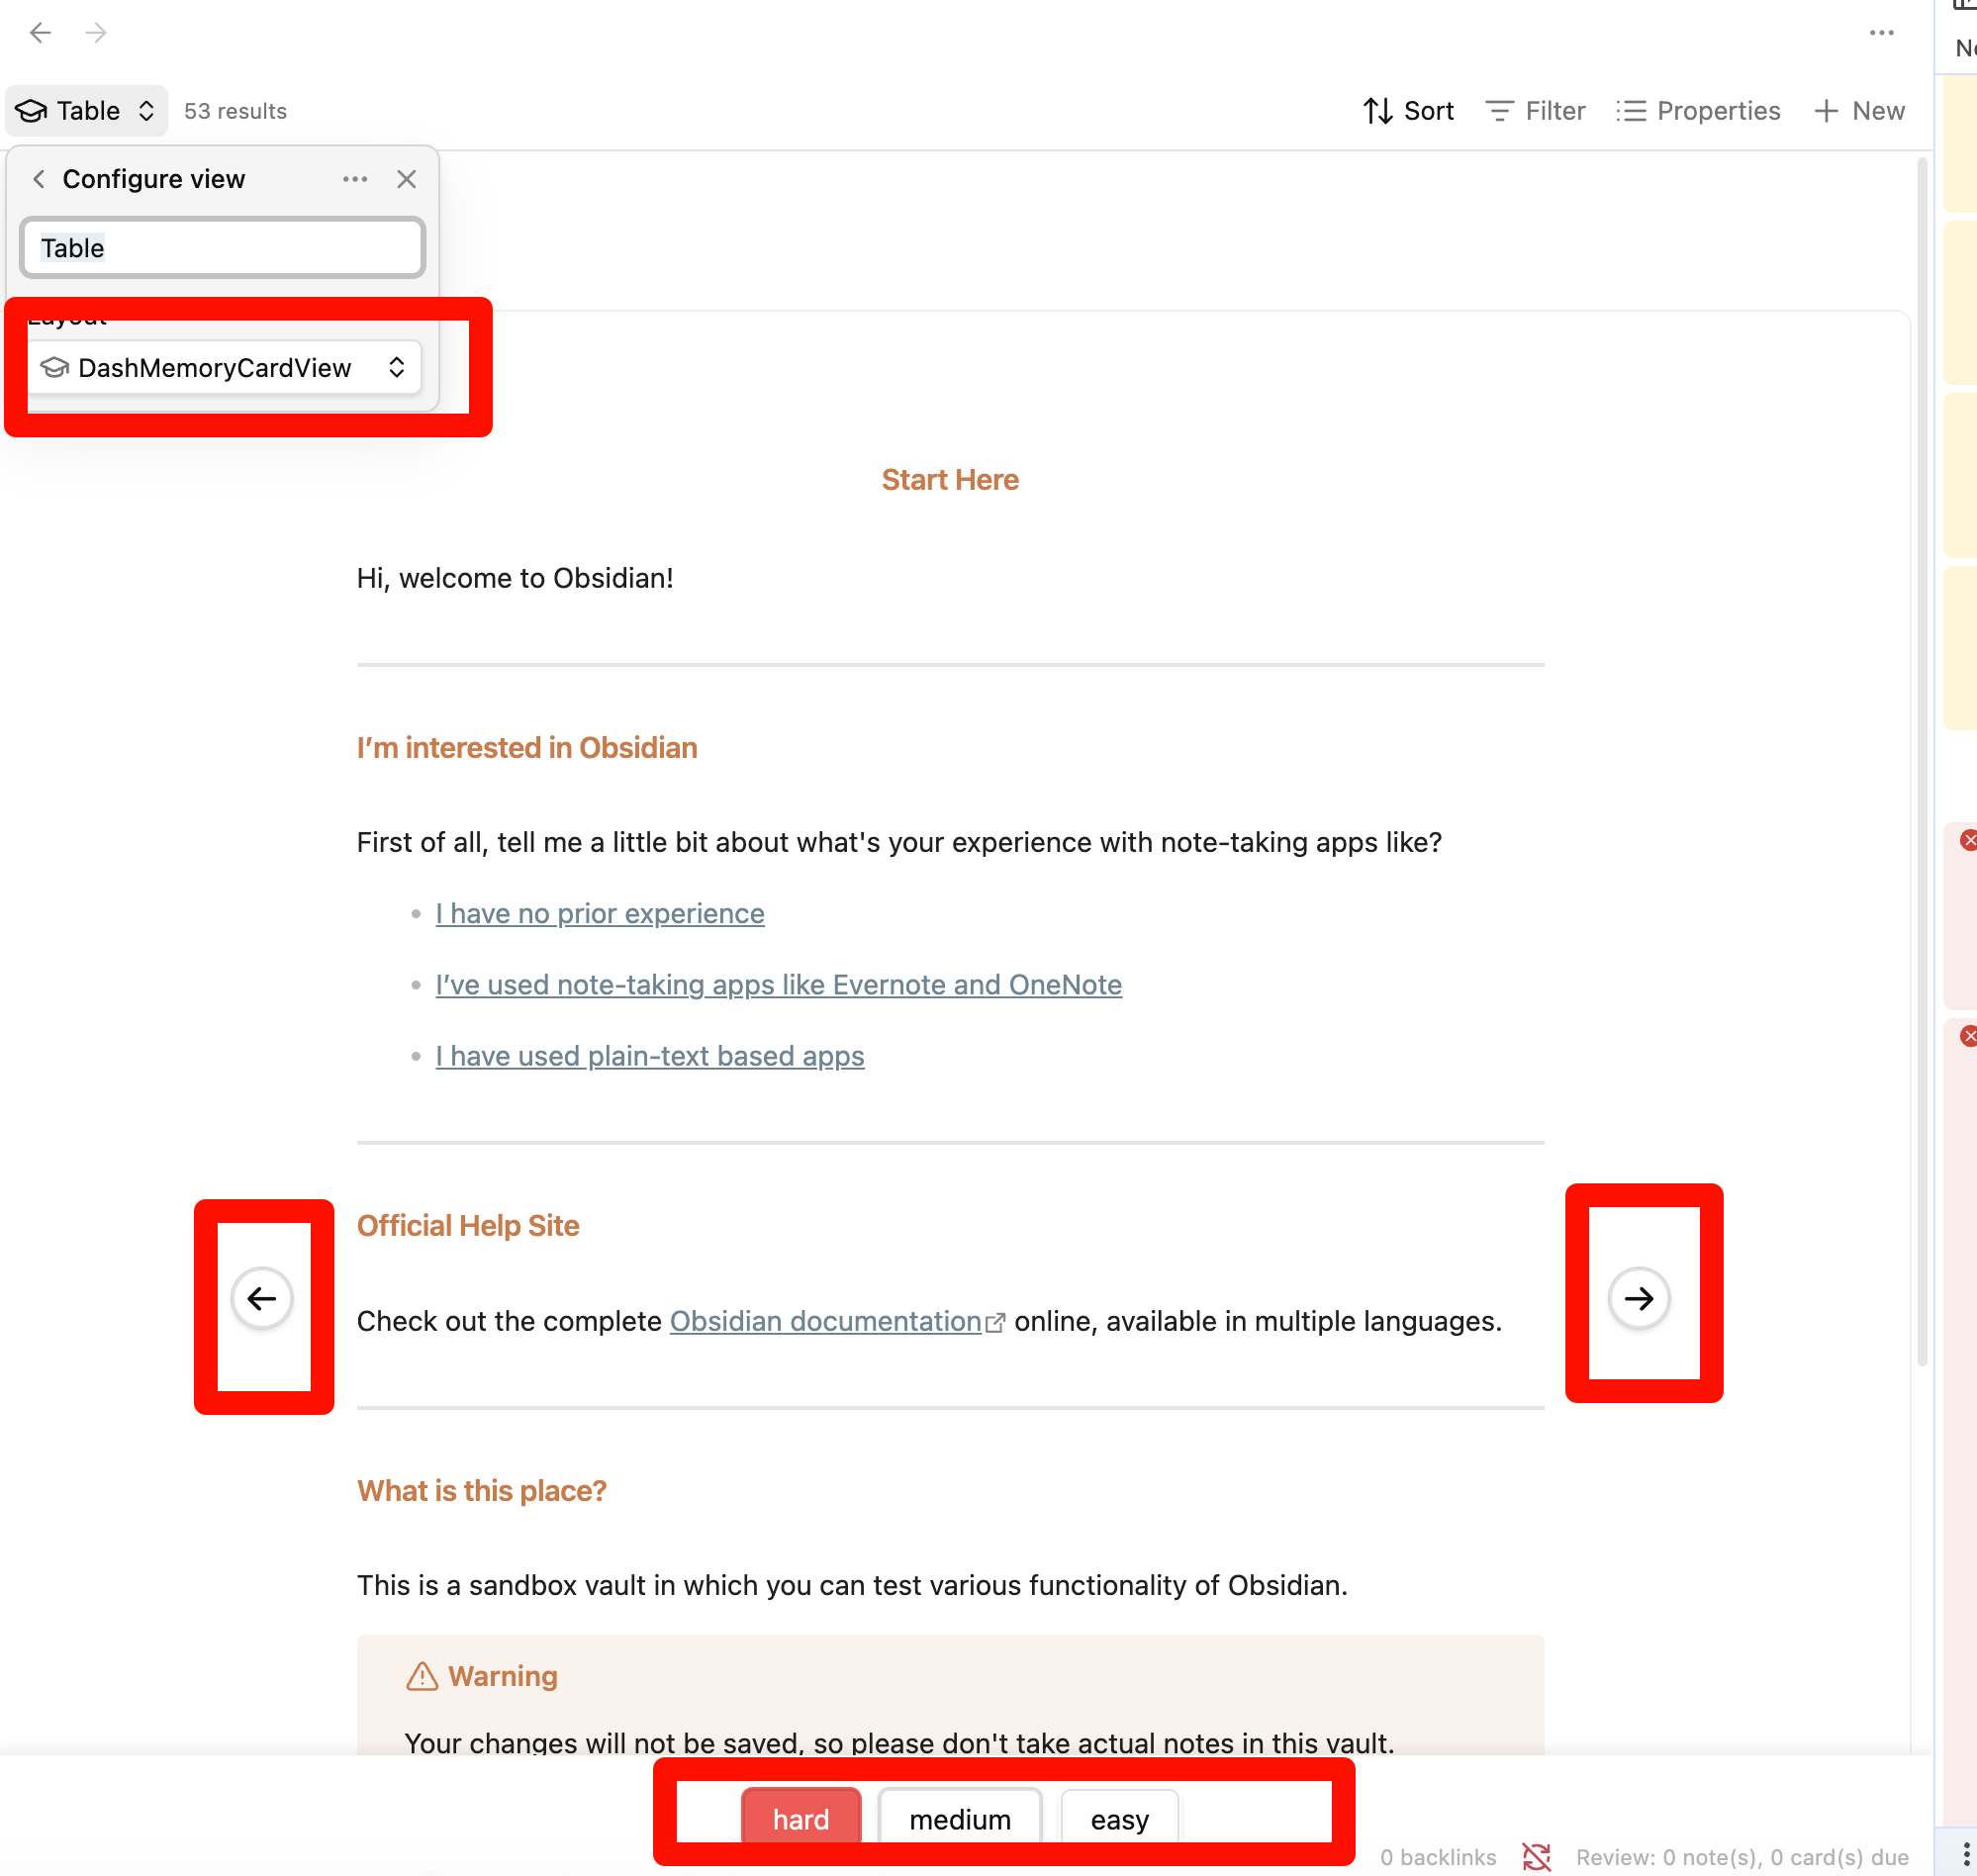The width and height of the screenshot is (1977, 1876).
Task: Expand the DashMemoryCardView layout dropdown
Action: pyautogui.click(x=224, y=368)
